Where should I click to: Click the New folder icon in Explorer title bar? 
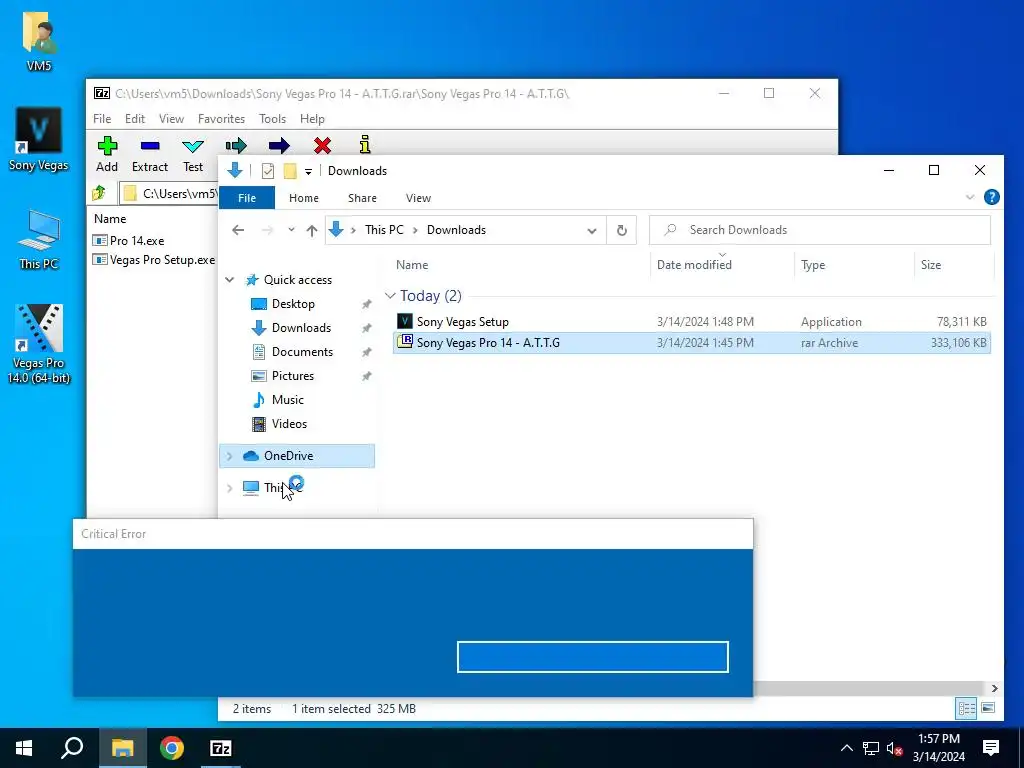click(x=290, y=171)
